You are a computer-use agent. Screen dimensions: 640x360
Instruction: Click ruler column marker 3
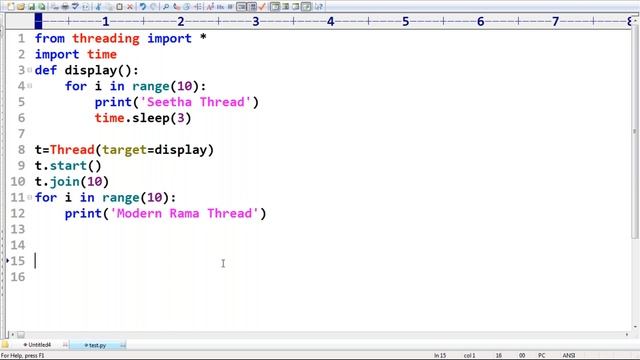pyautogui.click(x=256, y=21)
